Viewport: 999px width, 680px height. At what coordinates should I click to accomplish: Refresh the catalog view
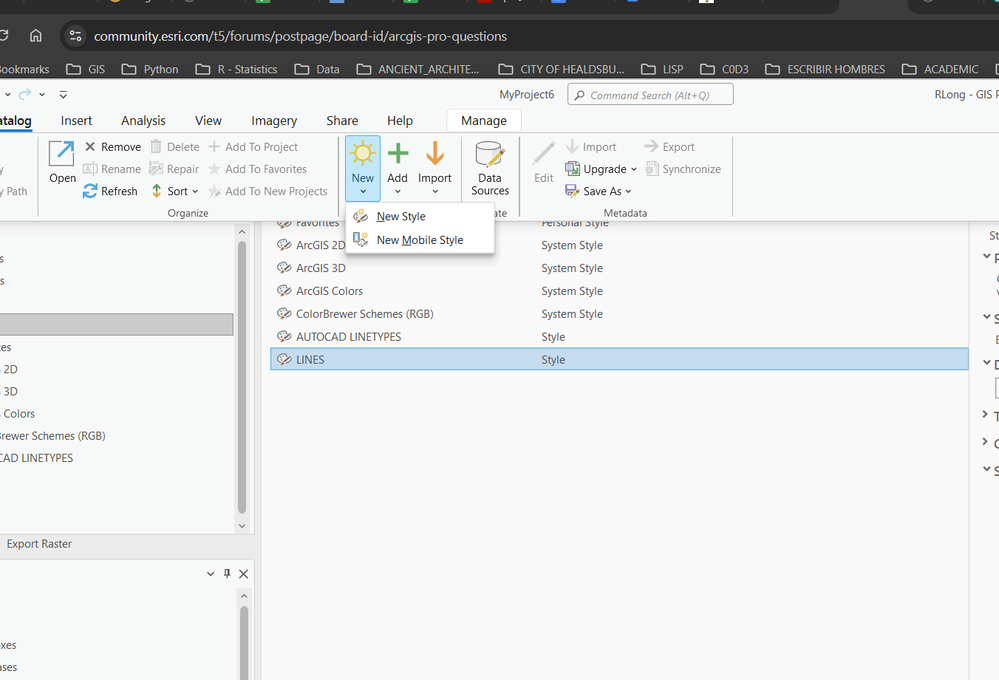click(110, 191)
